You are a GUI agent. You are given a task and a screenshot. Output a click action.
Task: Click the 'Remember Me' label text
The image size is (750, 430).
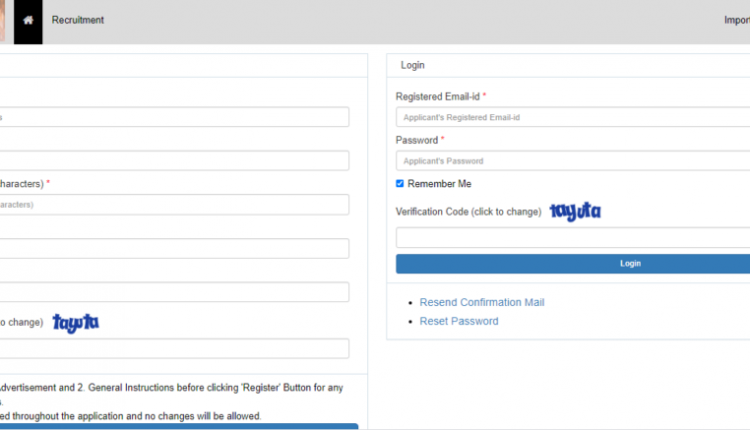439,184
